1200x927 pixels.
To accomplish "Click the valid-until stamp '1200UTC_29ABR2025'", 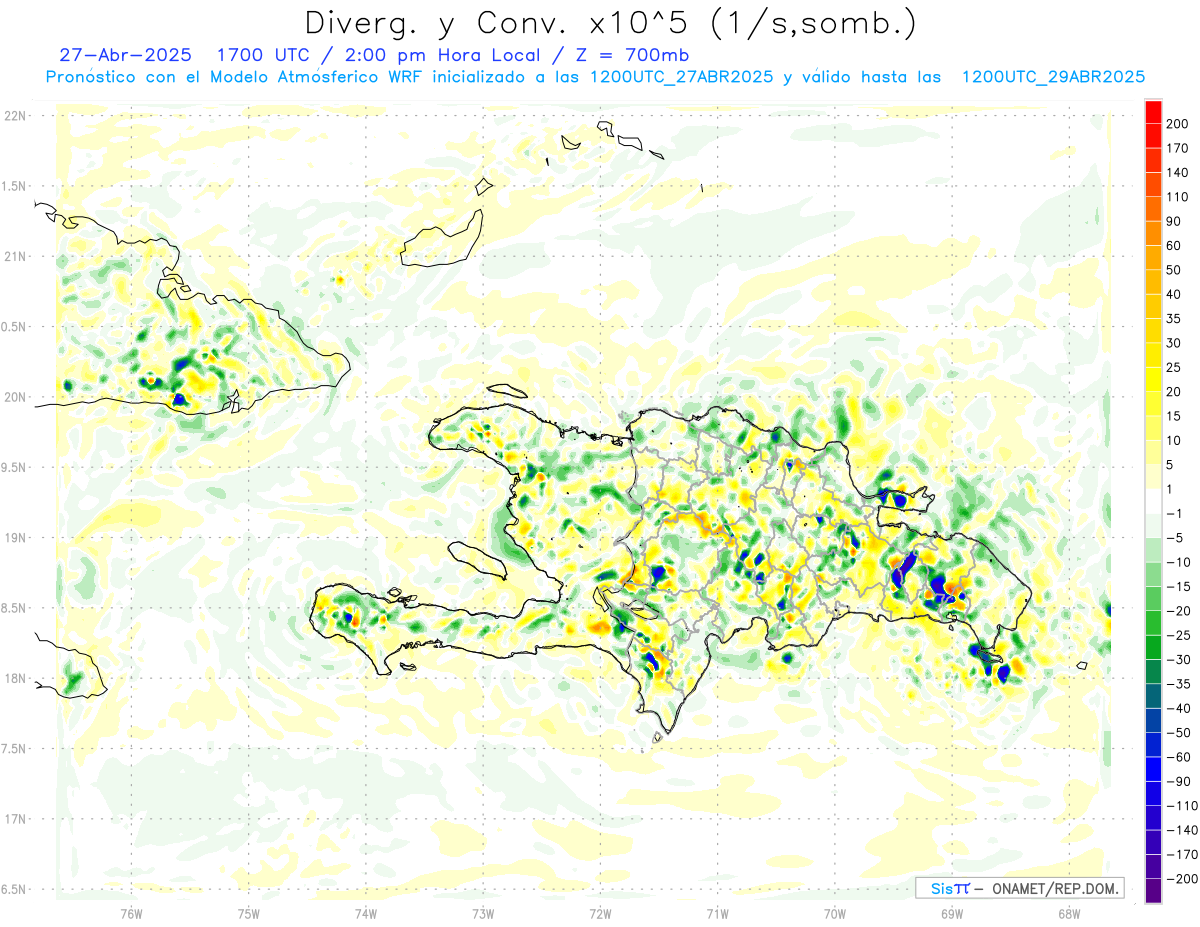I will (x=1052, y=77).
